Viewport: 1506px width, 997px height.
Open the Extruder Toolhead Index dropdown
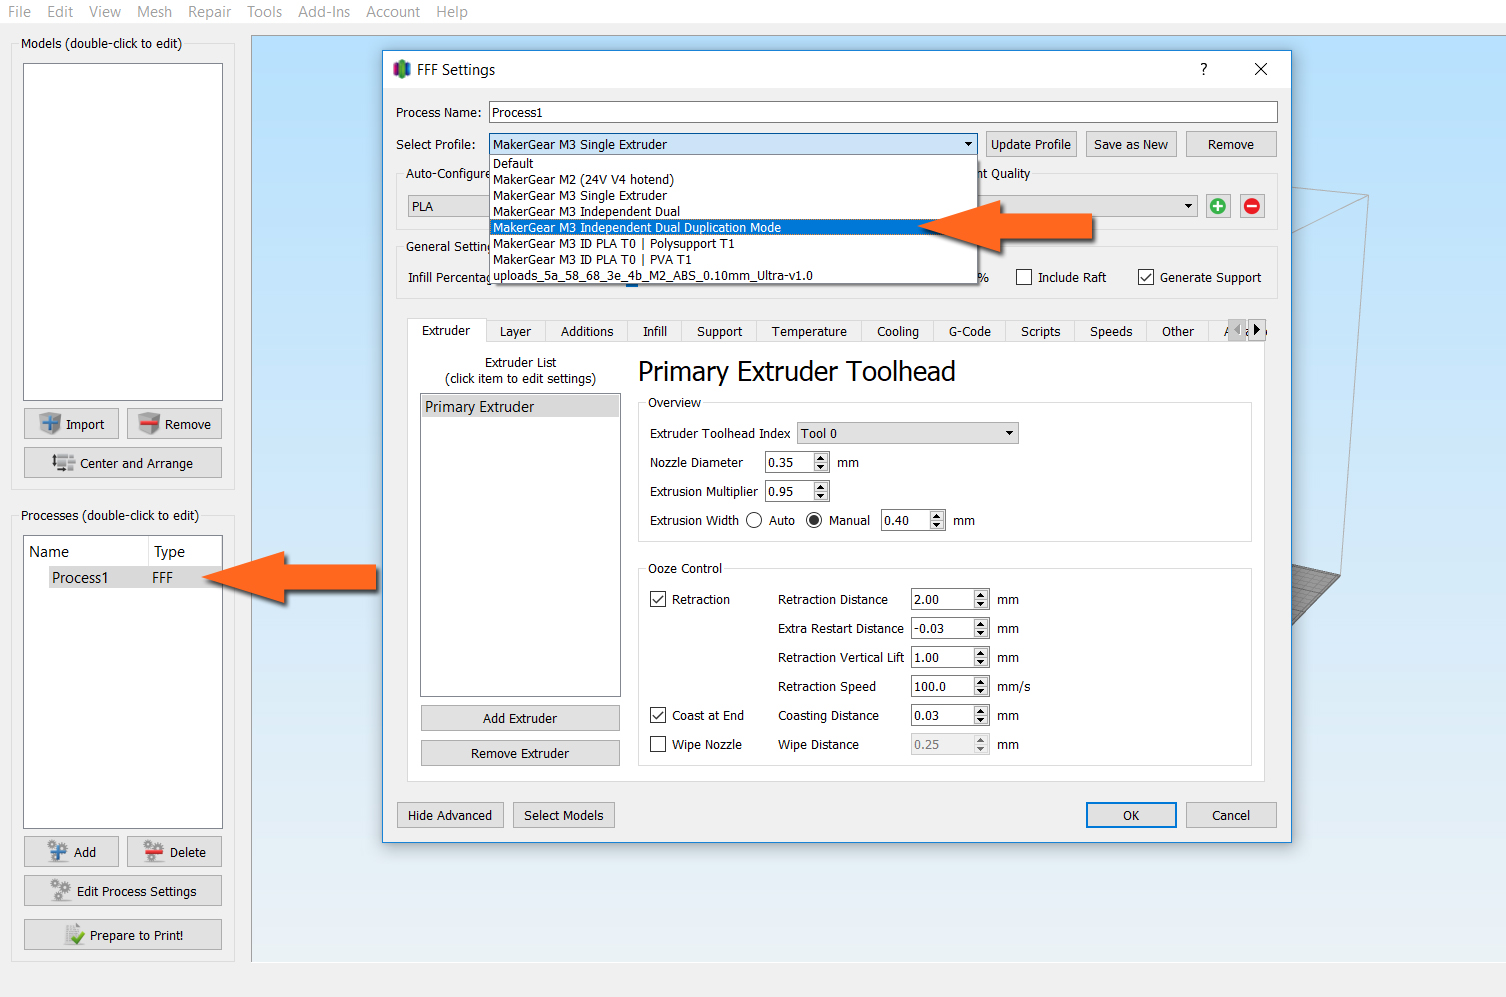tap(907, 433)
